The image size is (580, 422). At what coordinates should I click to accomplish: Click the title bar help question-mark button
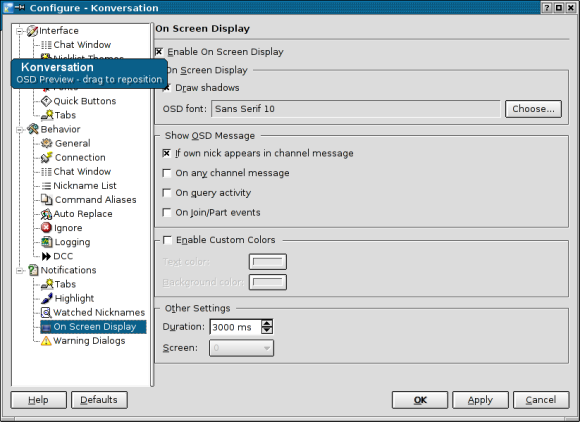click(x=547, y=8)
